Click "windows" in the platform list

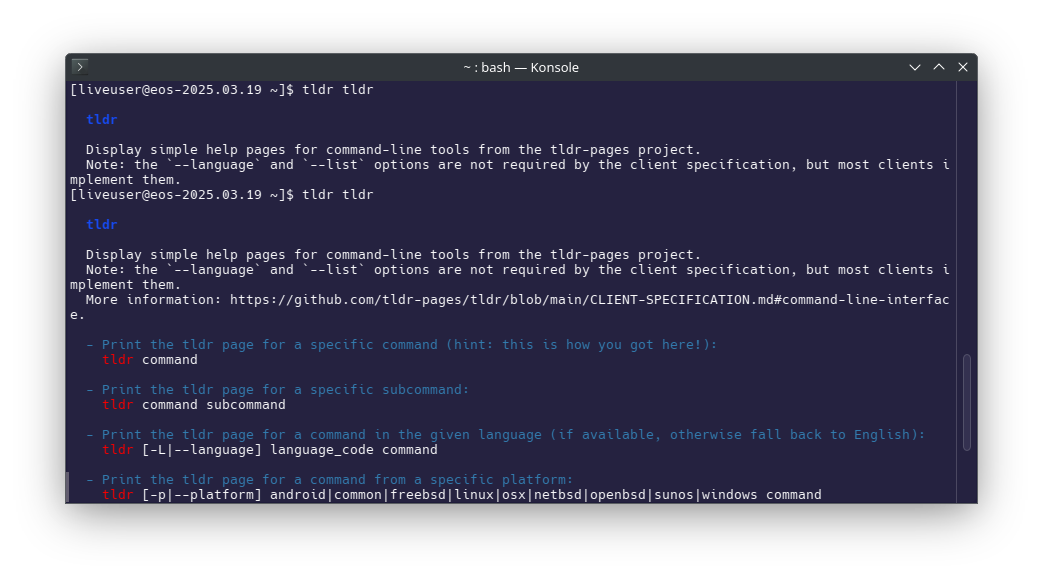pos(729,494)
